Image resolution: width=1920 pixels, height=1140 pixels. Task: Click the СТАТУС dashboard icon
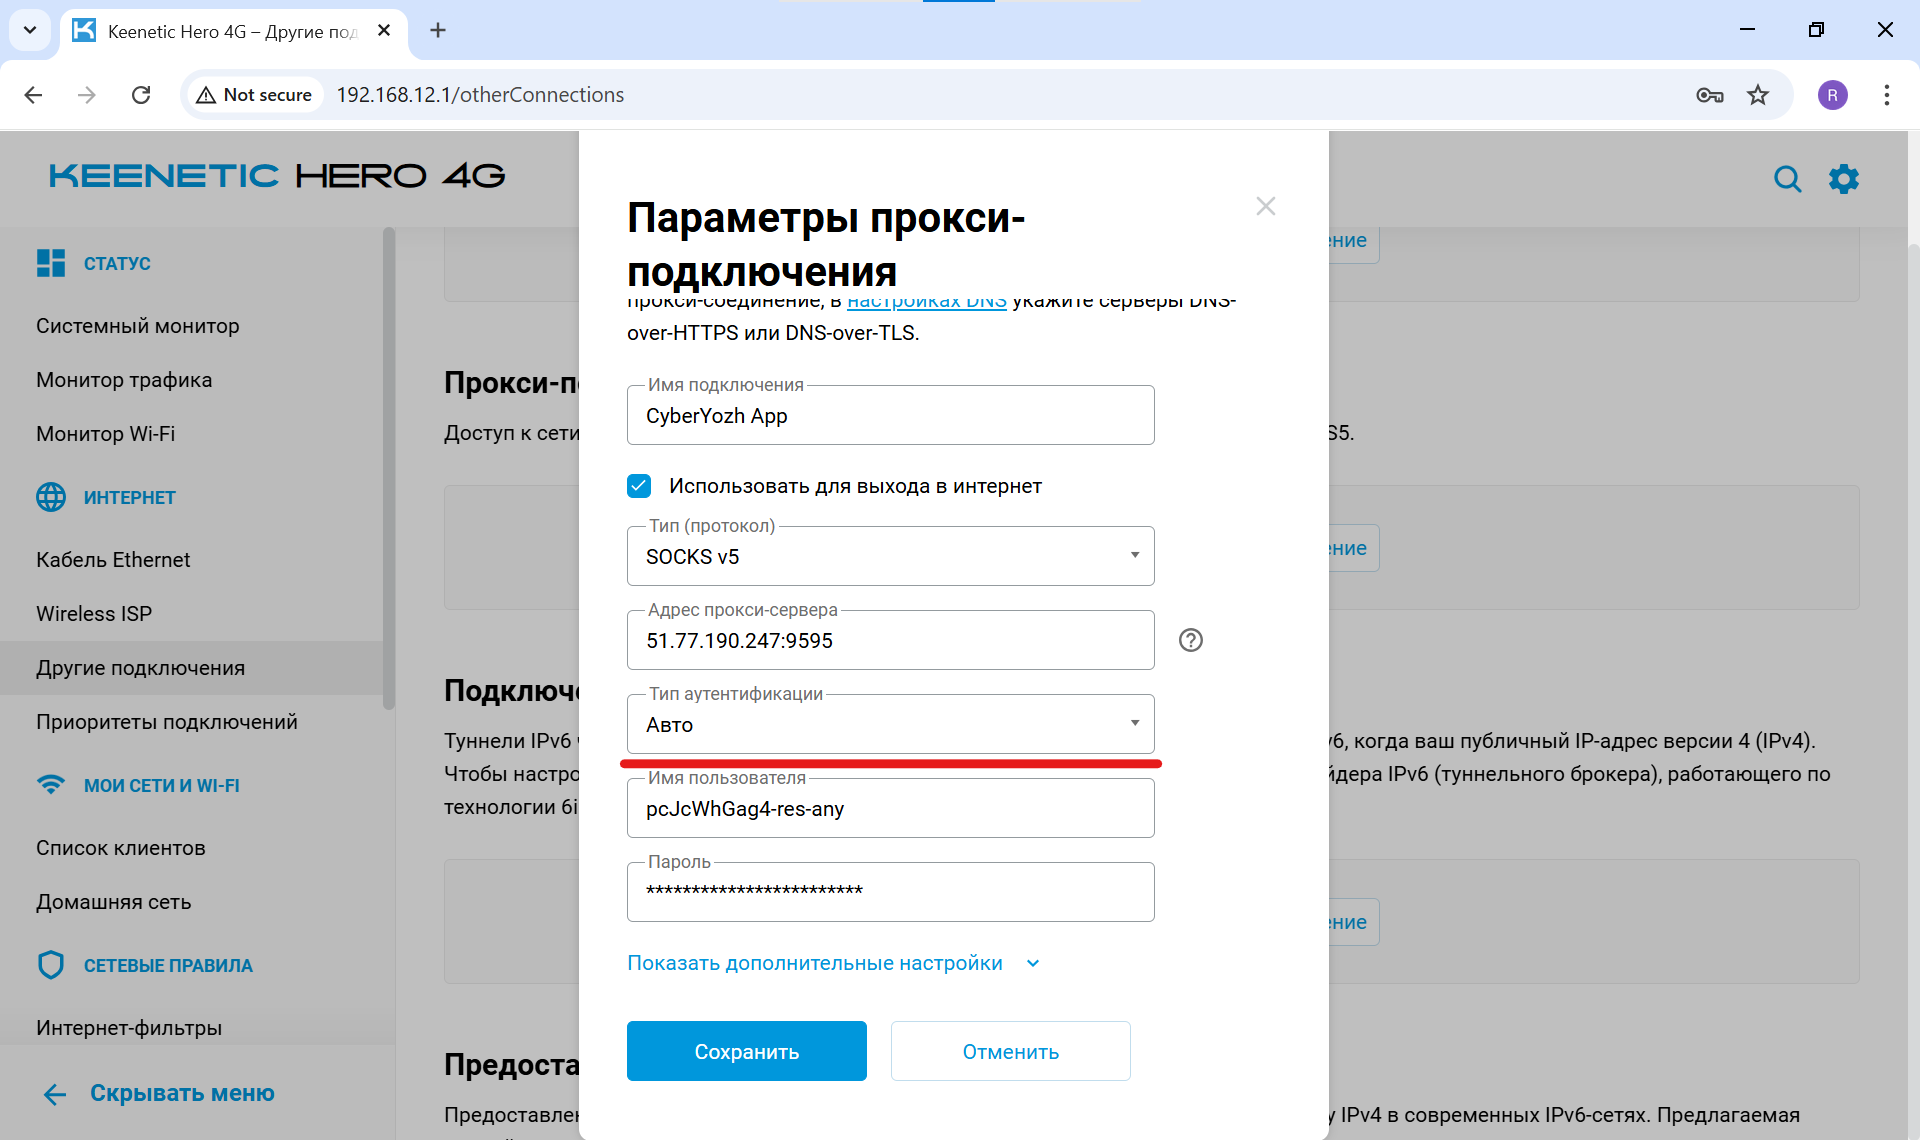[x=51, y=262]
